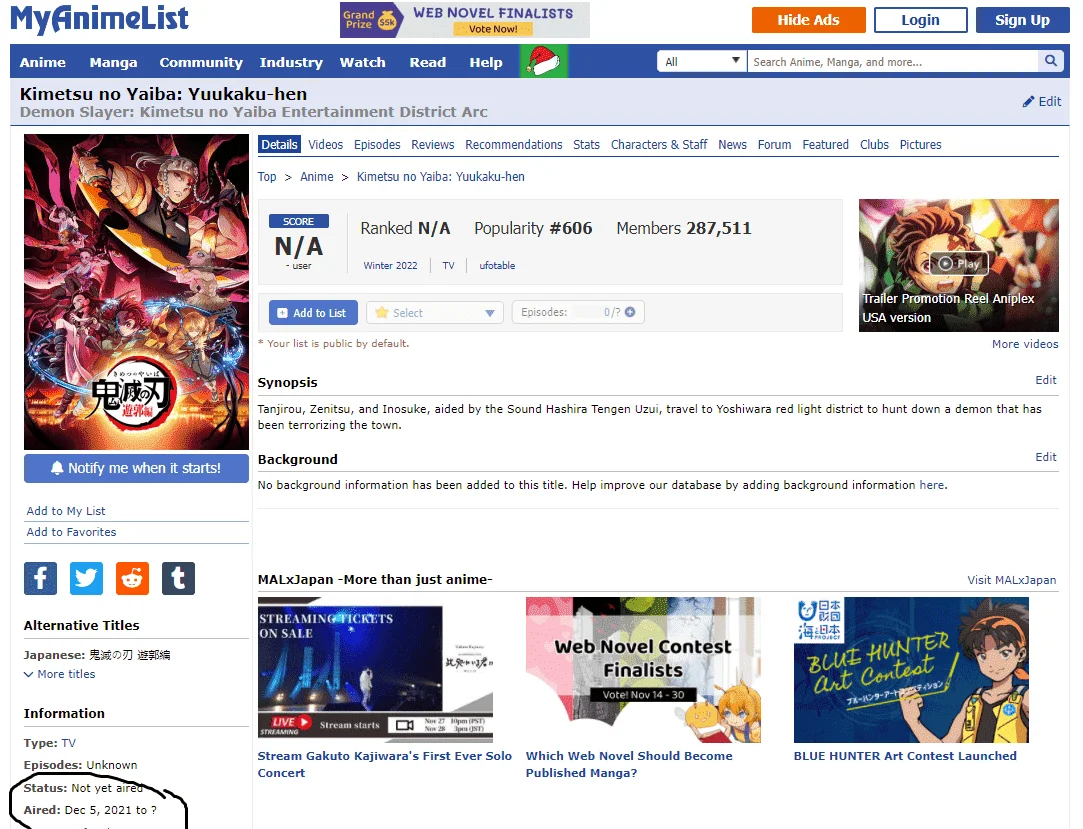Open the Pictures tab
The height and width of the screenshot is (829, 1083).
pos(921,144)
